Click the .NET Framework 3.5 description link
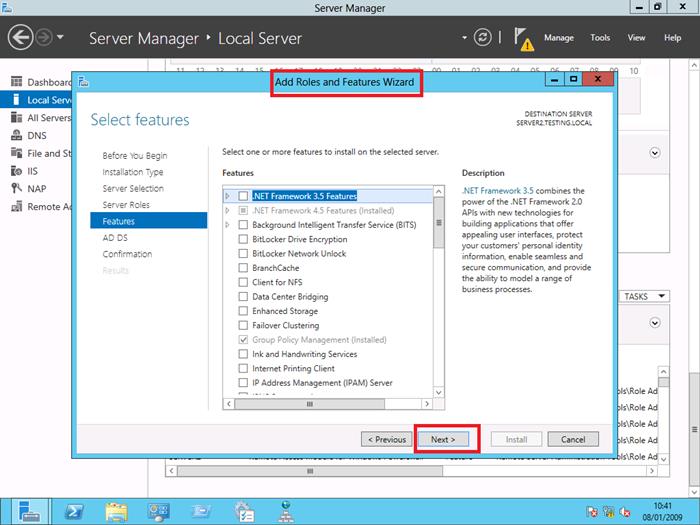 click(498, 191)
